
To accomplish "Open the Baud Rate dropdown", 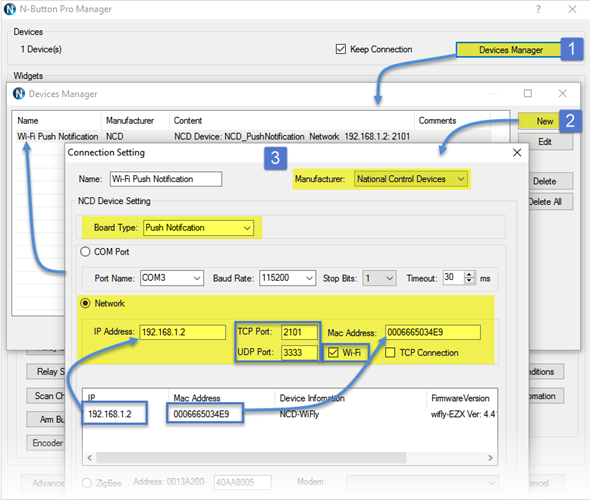I will [x=287, y=278].
